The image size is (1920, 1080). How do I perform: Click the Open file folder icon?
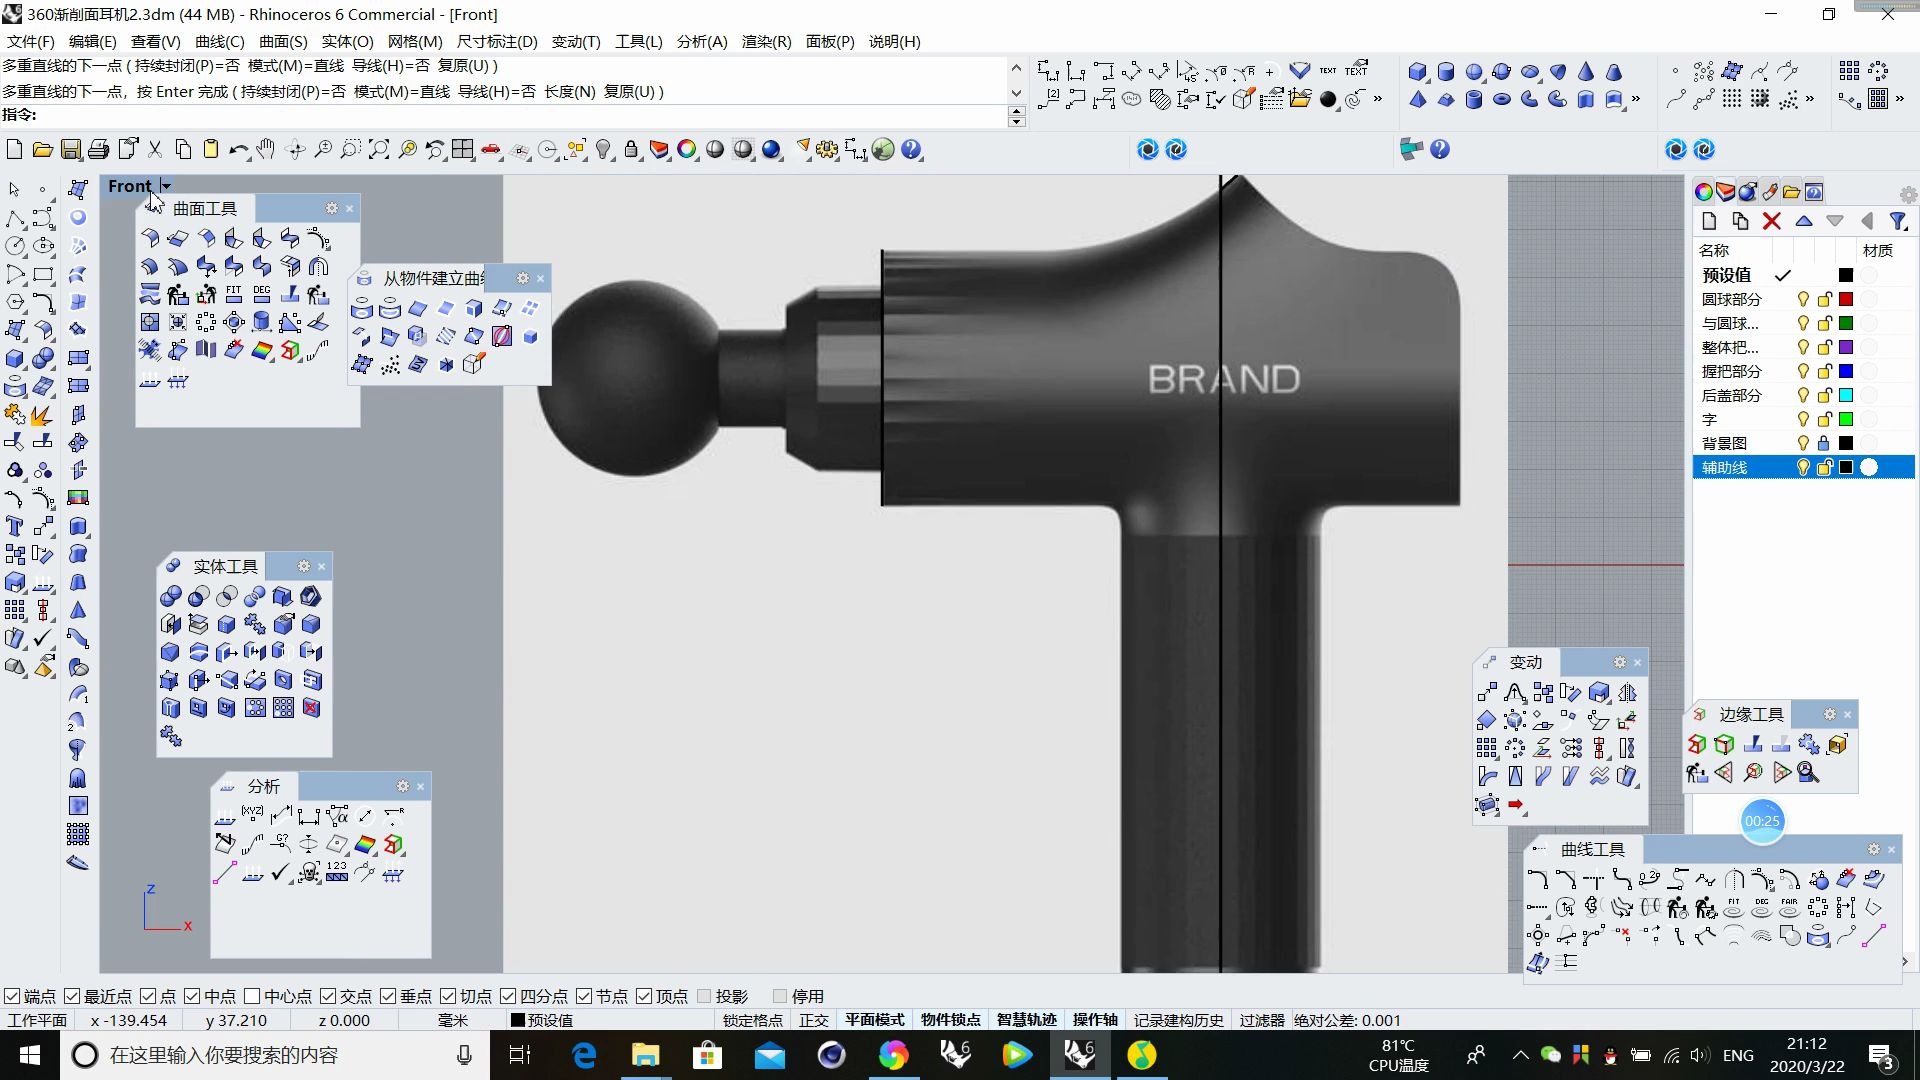[x=42, y=150]
